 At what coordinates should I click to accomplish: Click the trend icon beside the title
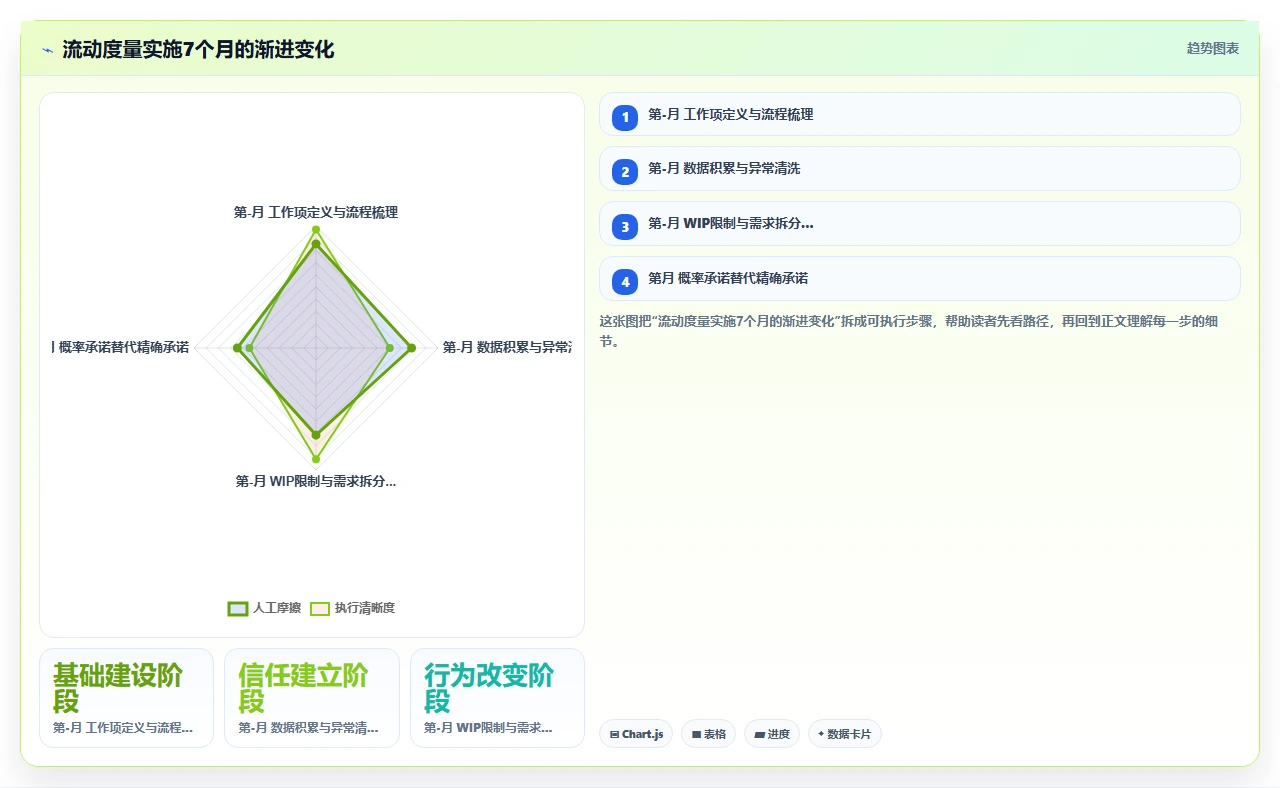point(47,50)
